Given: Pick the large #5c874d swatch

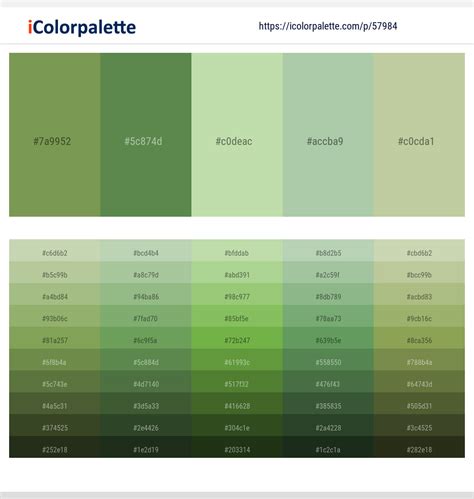Looking at the screenshot, I should point(146,135).
